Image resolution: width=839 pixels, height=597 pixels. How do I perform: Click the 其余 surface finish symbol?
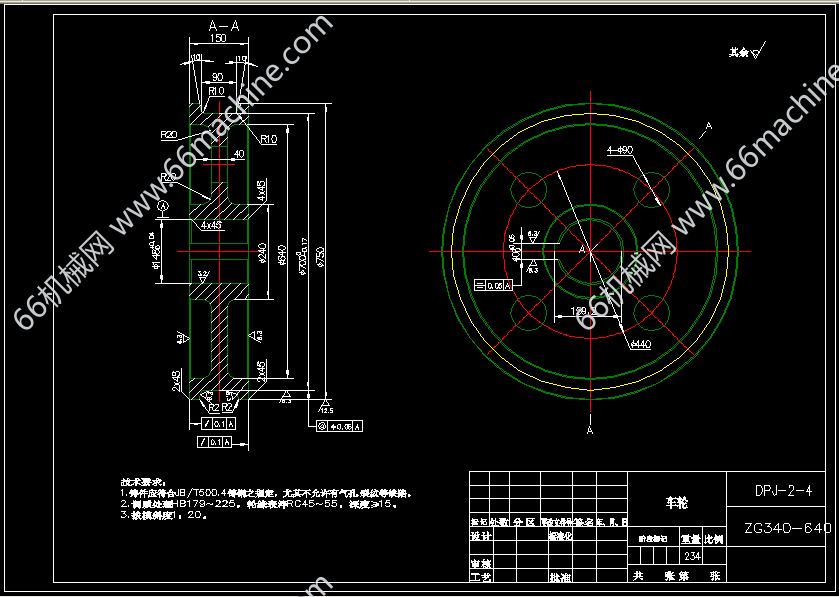point(745,50)
